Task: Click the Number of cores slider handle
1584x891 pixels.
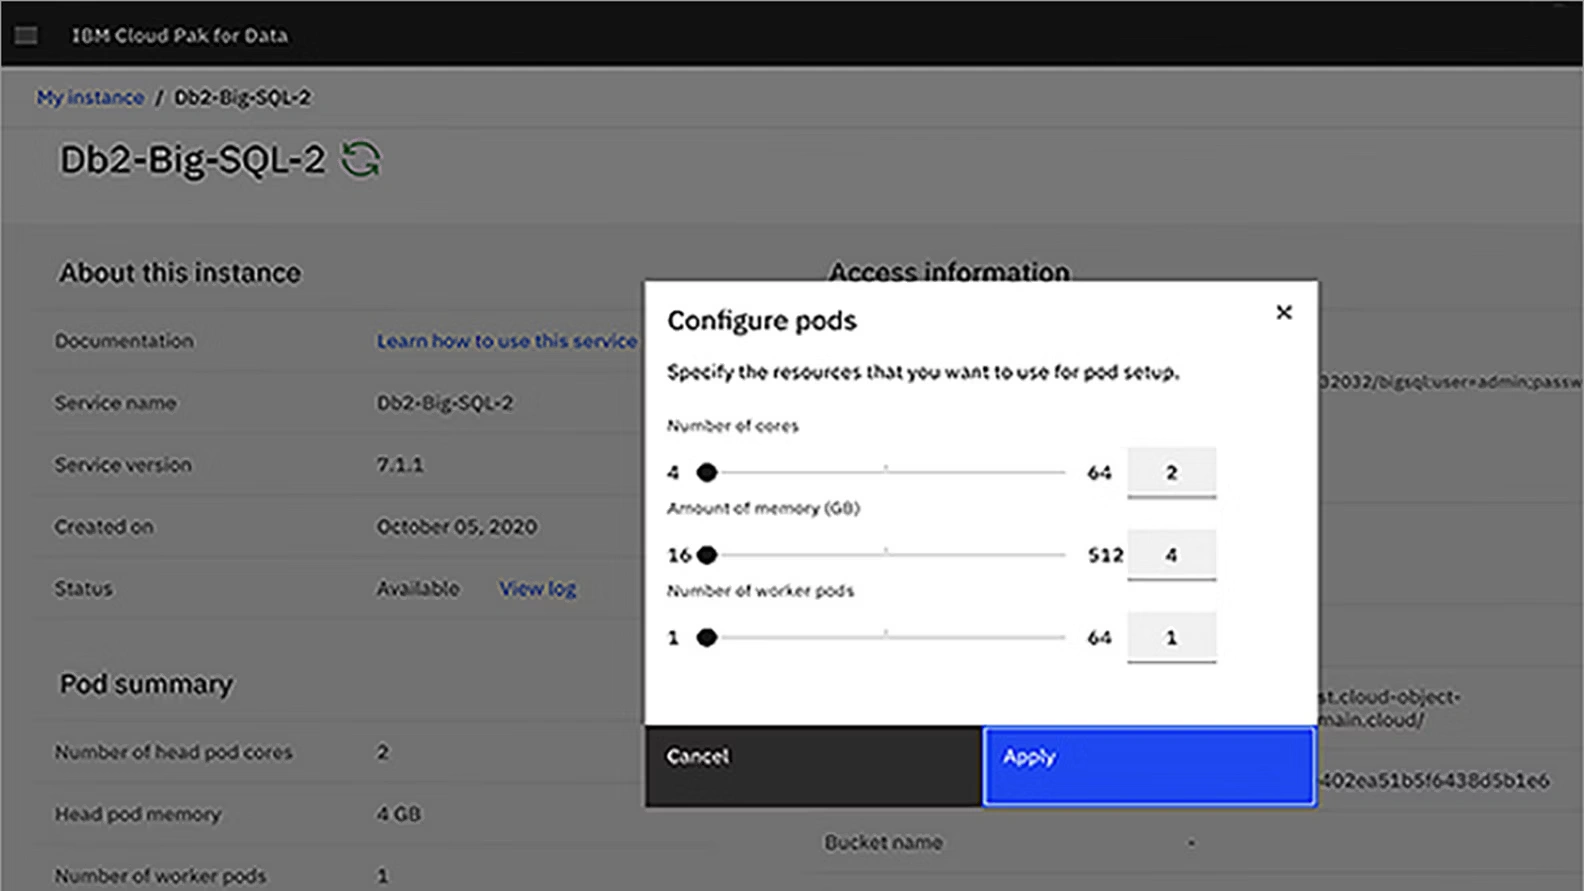Action: coord(707,472)
